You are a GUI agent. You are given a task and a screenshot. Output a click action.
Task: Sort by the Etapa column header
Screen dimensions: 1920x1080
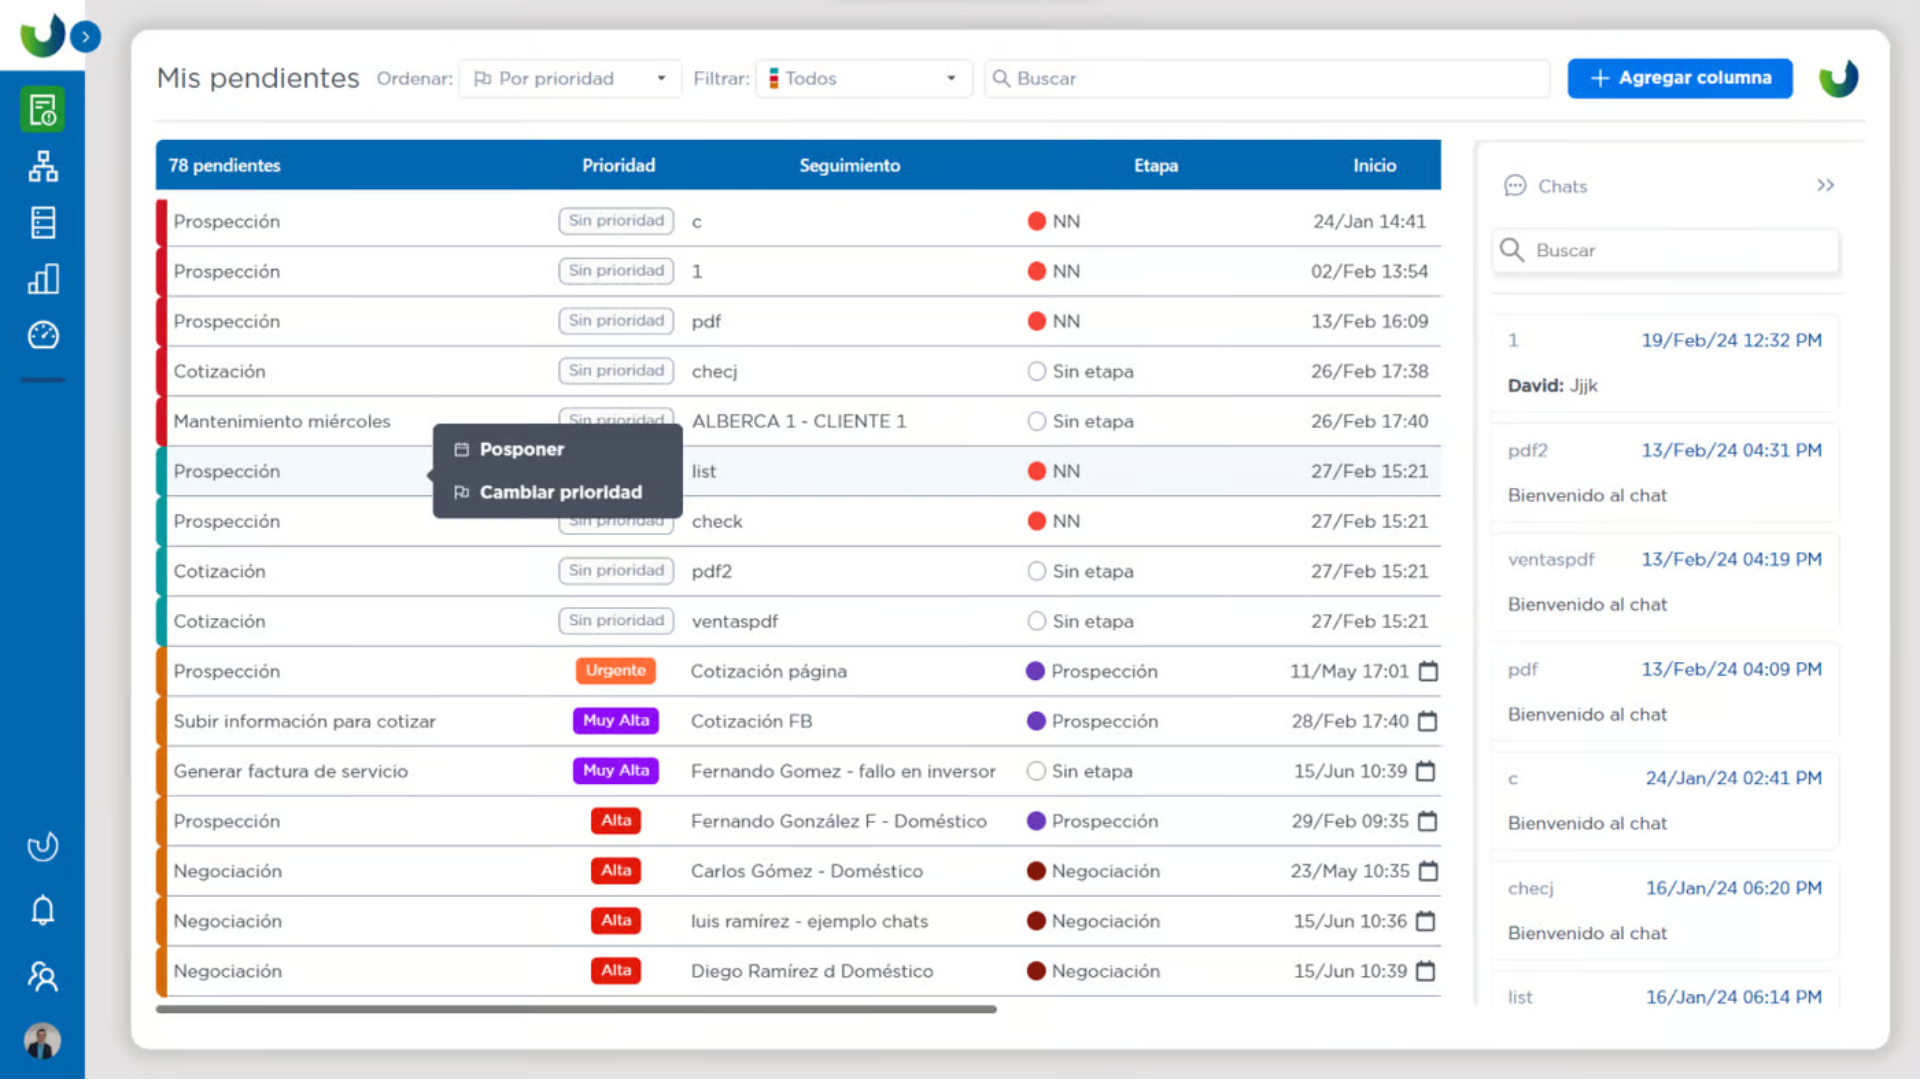coord(1156,165)
